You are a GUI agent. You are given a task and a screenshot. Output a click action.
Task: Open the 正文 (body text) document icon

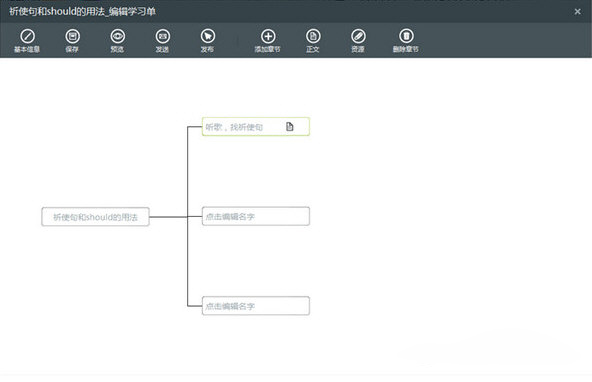(x=313, y=36)
